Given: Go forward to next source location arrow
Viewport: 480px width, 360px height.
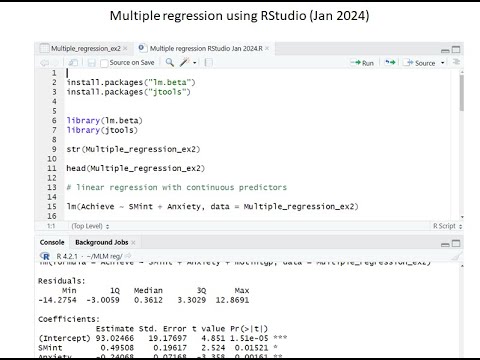Looking at the screenshot, I should tap(56, 63).
